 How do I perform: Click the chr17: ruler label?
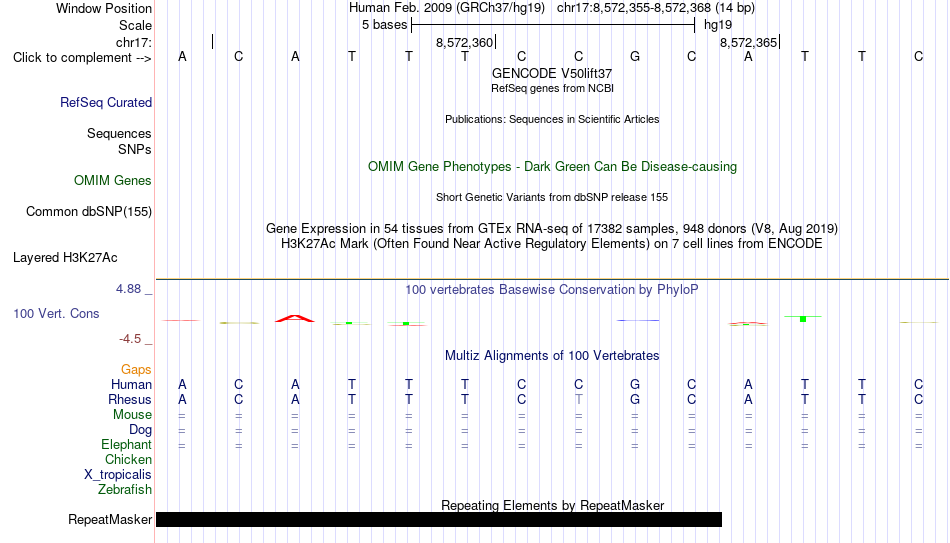pyautogui.click(x=134, y=42)
